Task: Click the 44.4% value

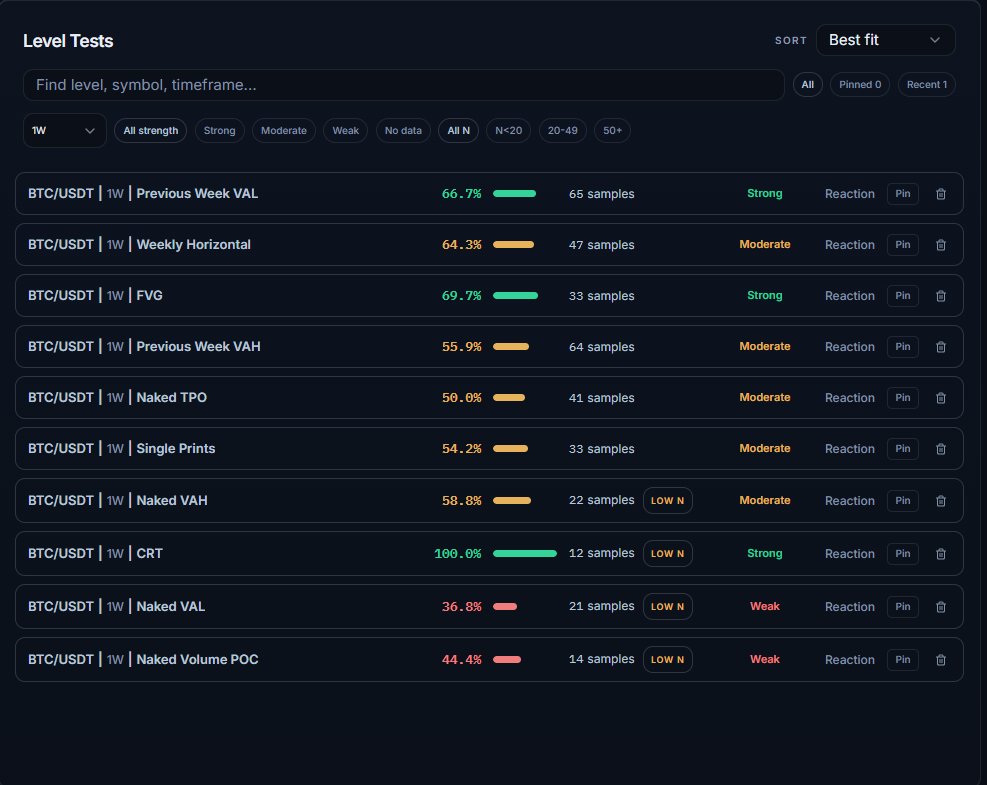Action: tap(461, 660)
